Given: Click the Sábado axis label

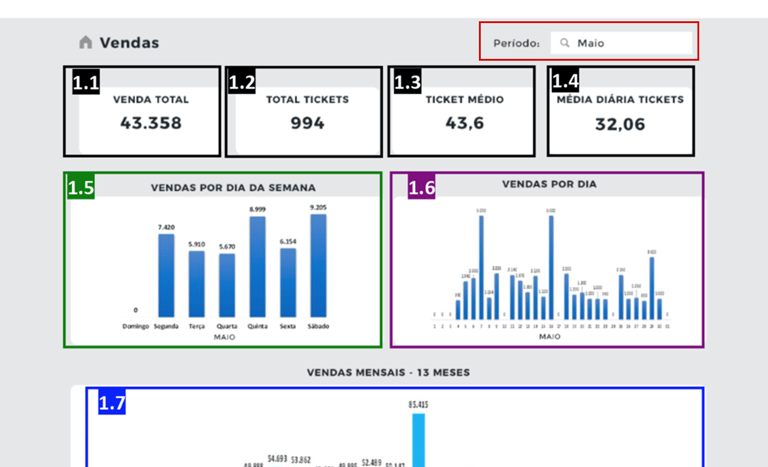Looking at the screenshot, I should pos(318,326).
